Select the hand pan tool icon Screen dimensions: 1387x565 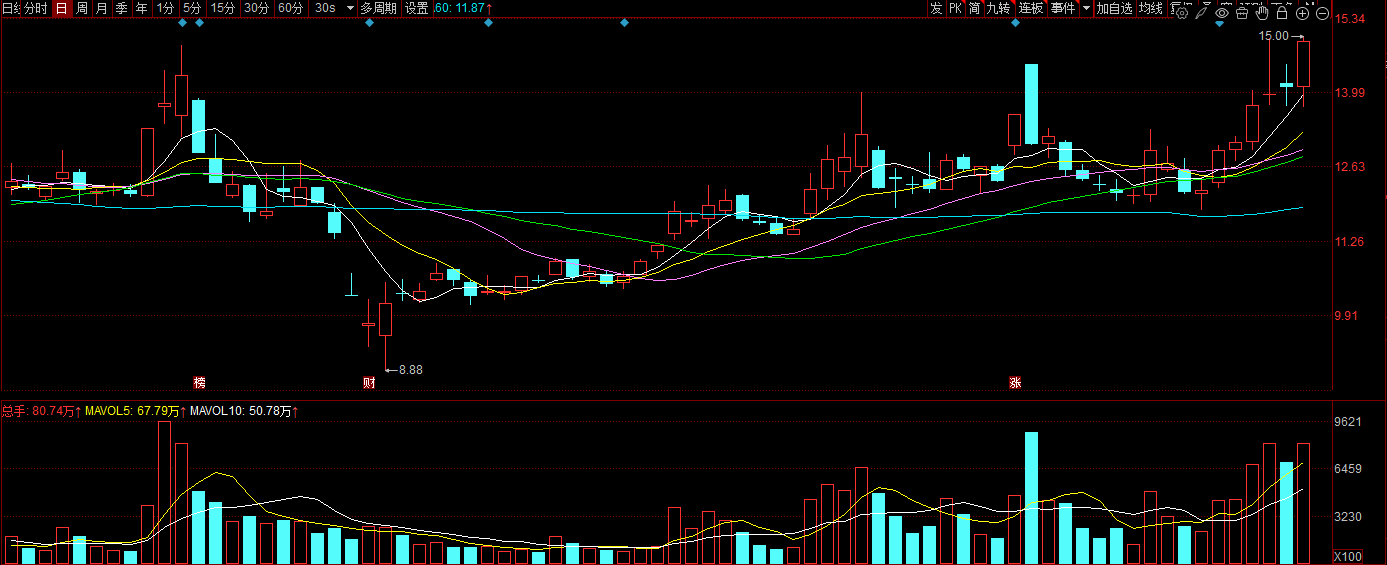[x=1262, y=13]
